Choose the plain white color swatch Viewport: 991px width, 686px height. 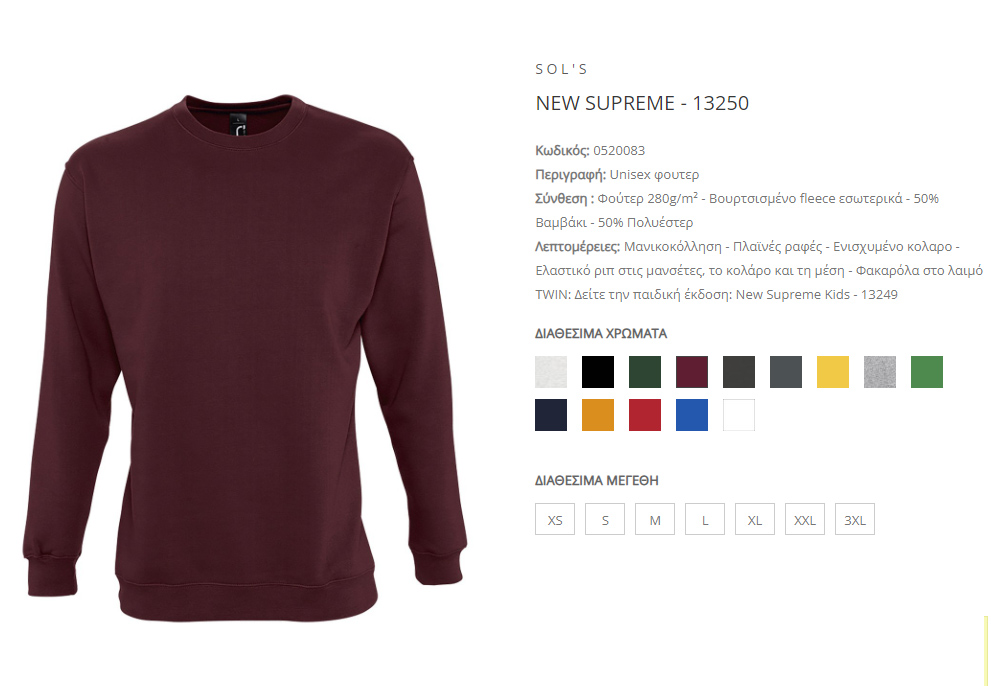pyautogui.click(x=739, y=415)
